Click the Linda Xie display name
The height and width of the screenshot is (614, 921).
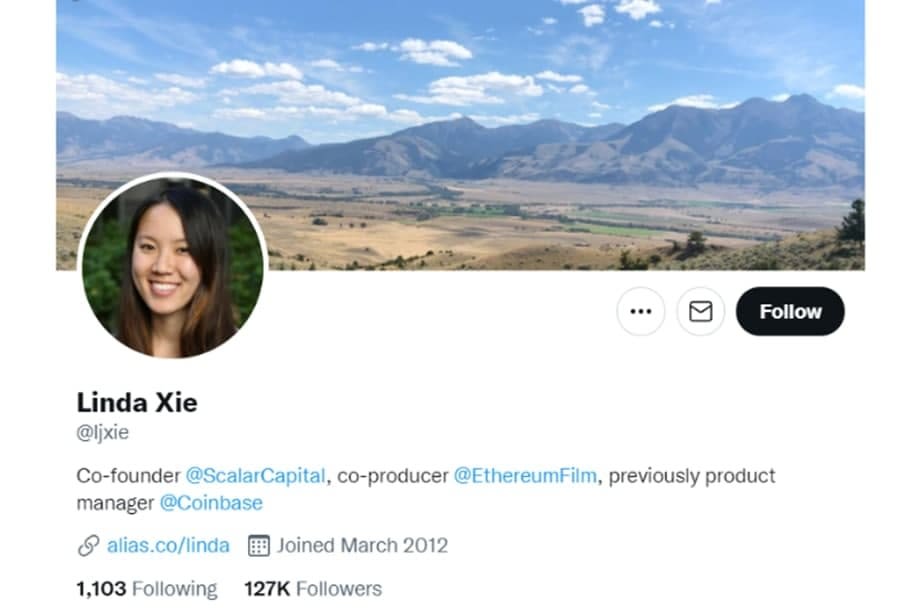point(137,402)
